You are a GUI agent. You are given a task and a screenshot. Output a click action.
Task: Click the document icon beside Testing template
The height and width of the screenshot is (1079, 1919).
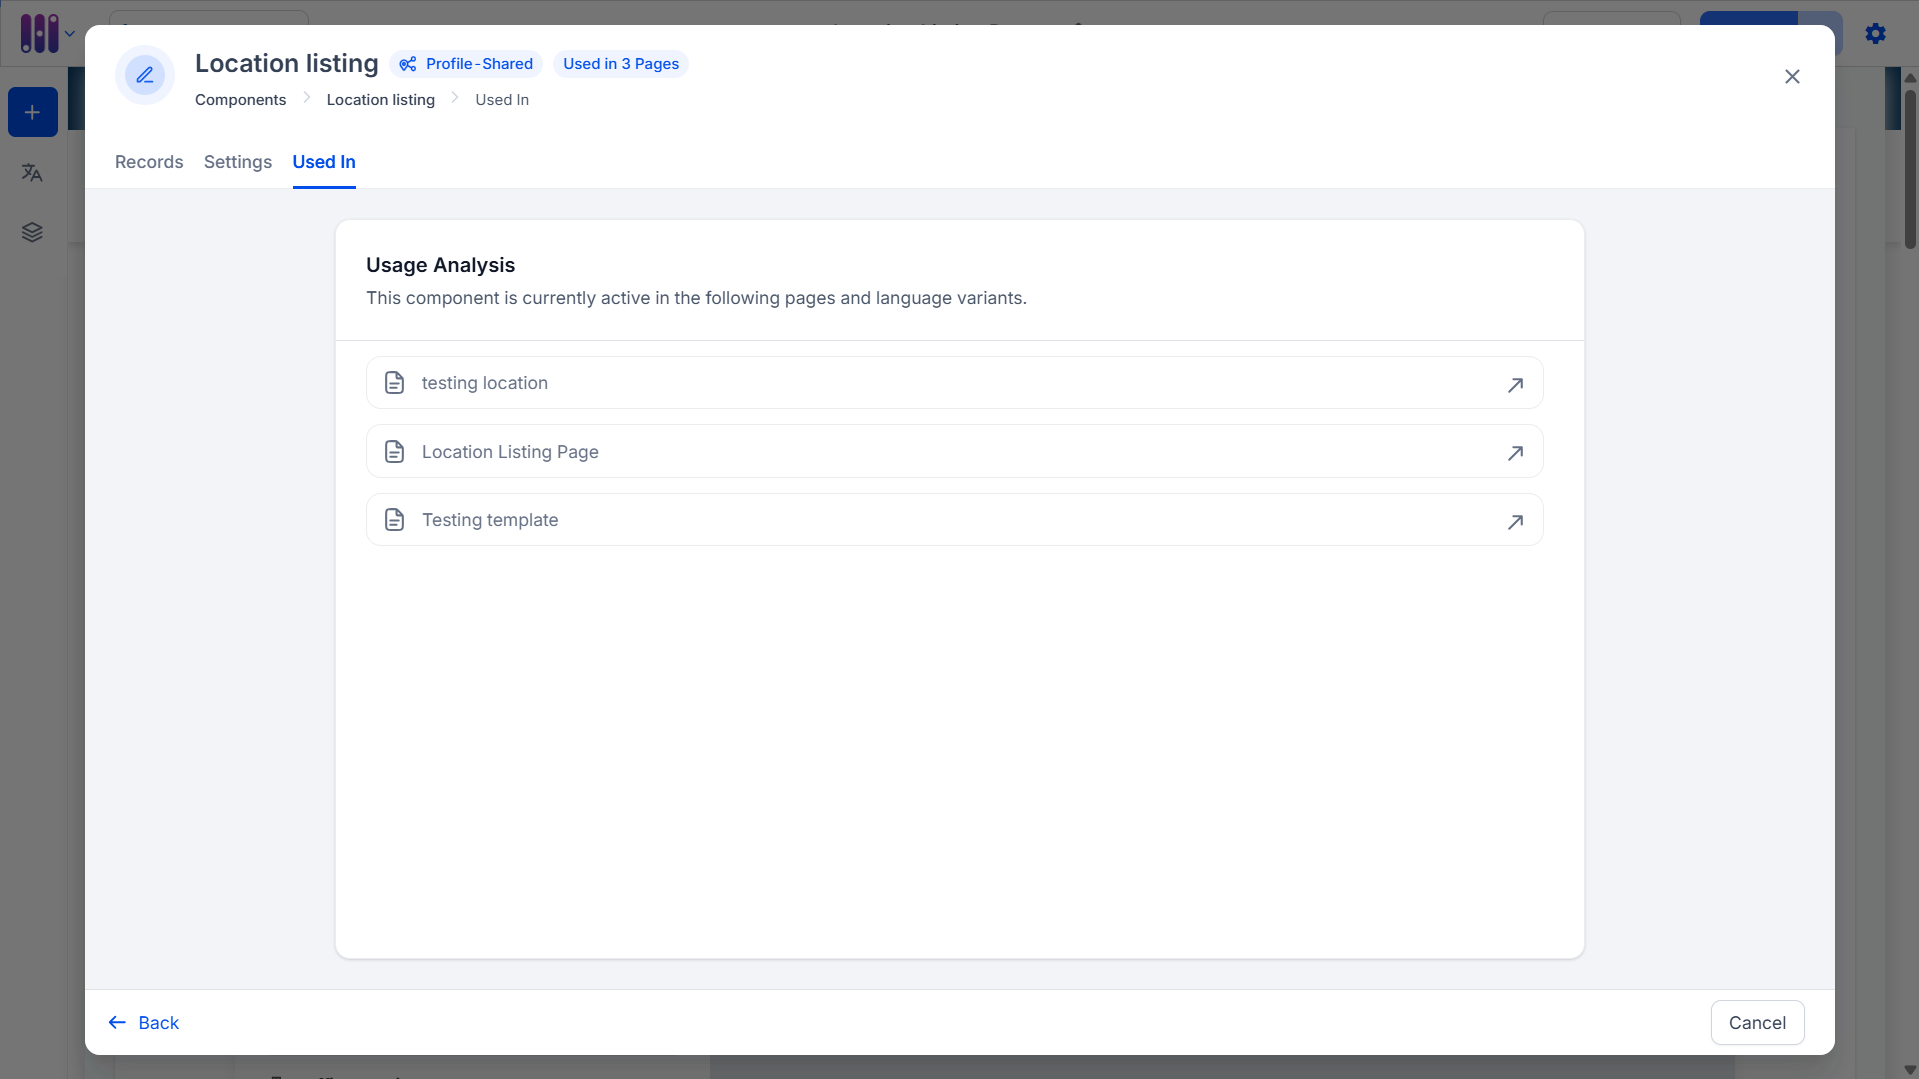pyautogui.click(x=395, y=520)
